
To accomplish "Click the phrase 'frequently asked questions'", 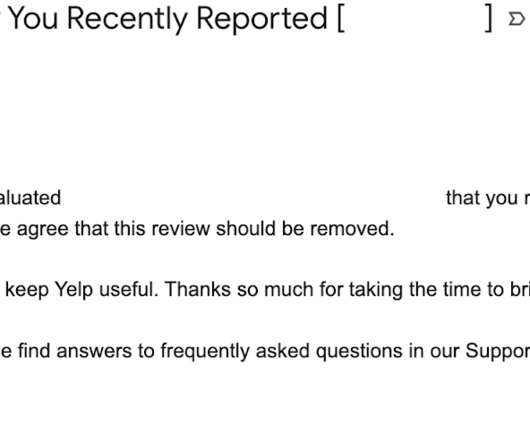I will [281, 351].
